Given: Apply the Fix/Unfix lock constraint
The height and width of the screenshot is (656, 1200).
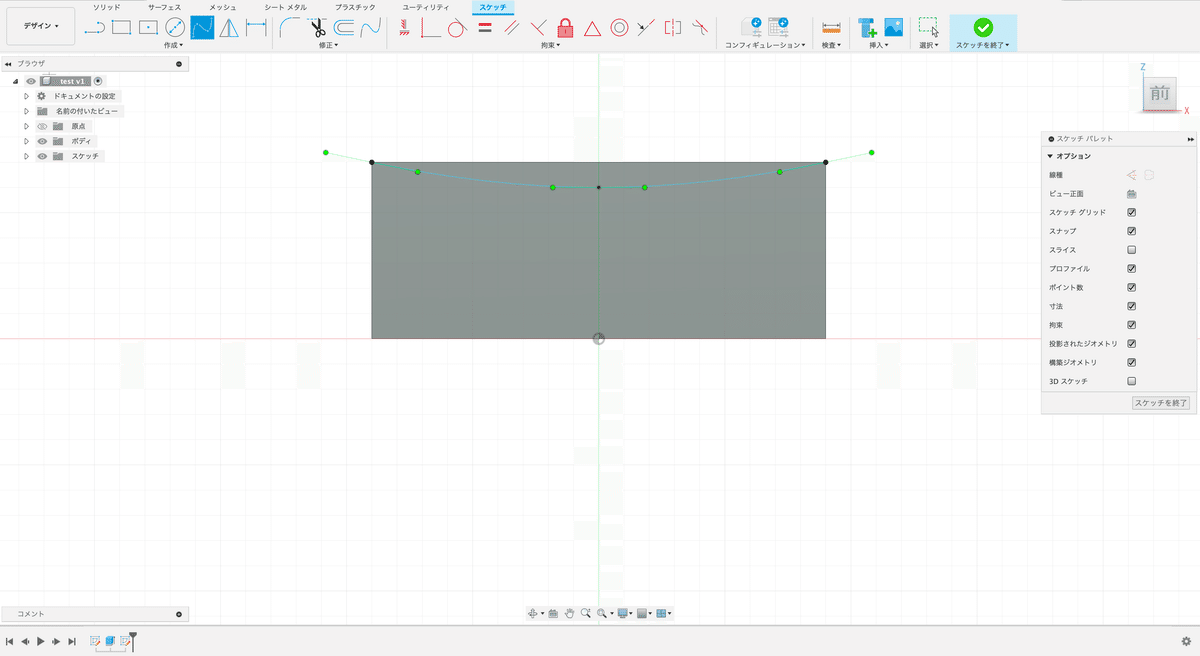Looking at the screenshot, I should 565,28.
